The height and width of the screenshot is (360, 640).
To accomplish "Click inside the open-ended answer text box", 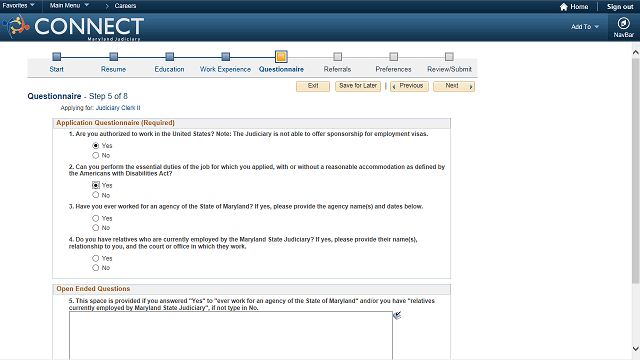I will point(231,336).
